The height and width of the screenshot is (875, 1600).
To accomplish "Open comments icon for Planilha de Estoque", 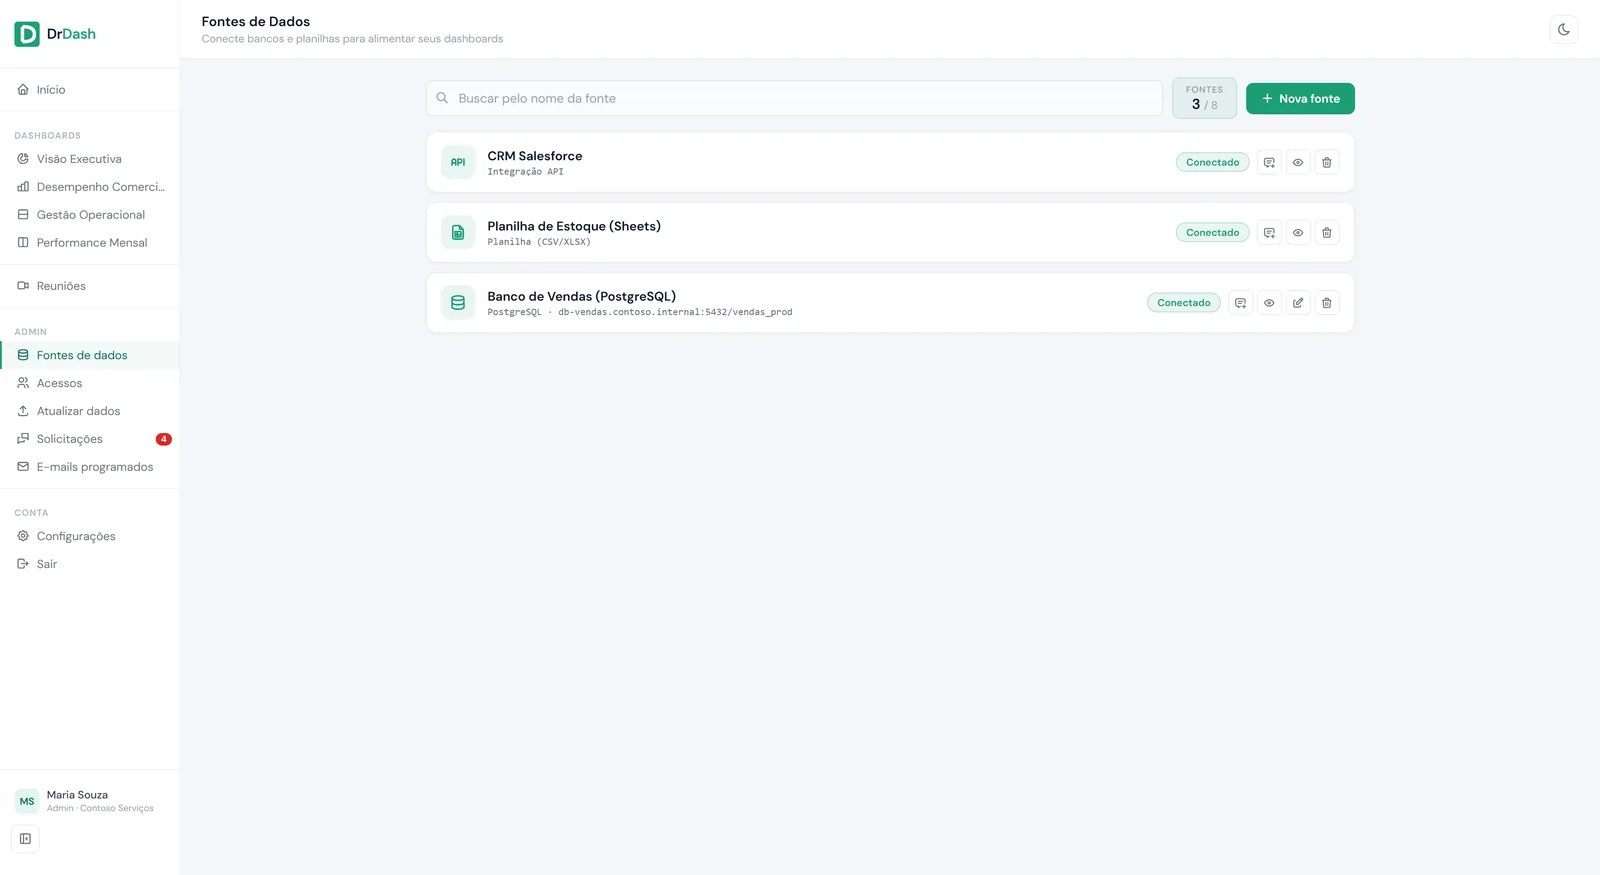I will [x=1269, y=232].
